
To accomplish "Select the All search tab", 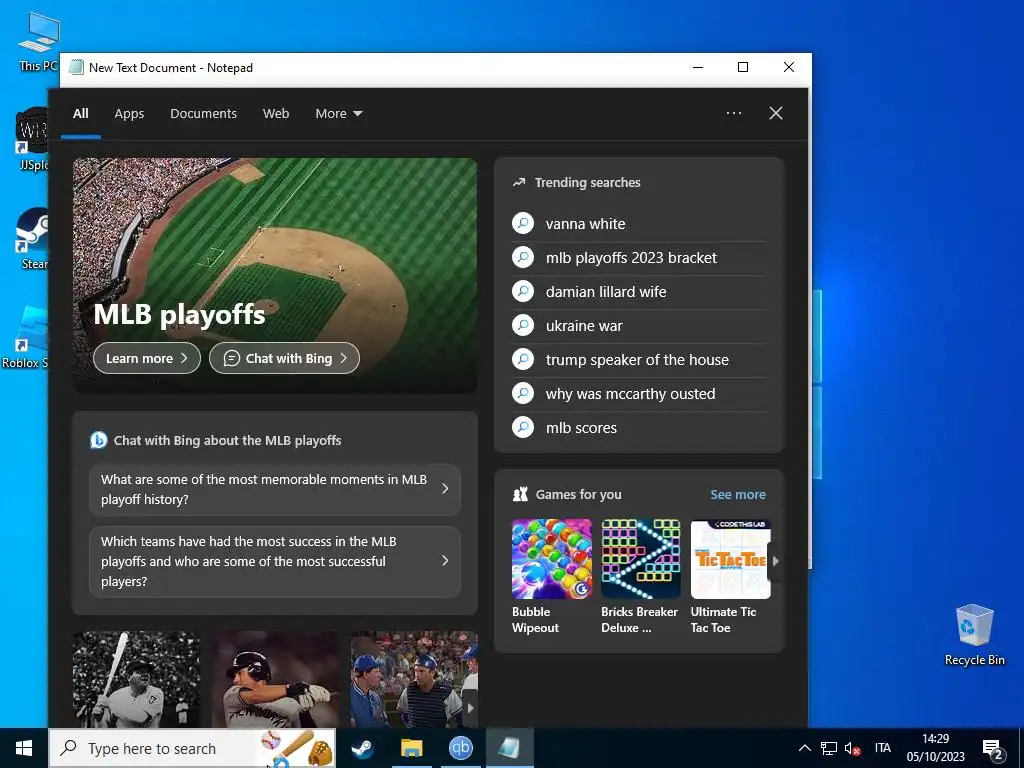I will [x=81, y=114].
